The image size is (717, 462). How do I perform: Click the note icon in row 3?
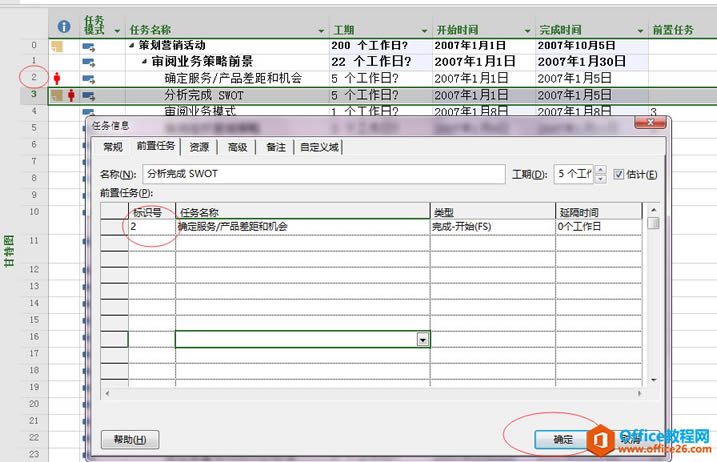[57, 95]
